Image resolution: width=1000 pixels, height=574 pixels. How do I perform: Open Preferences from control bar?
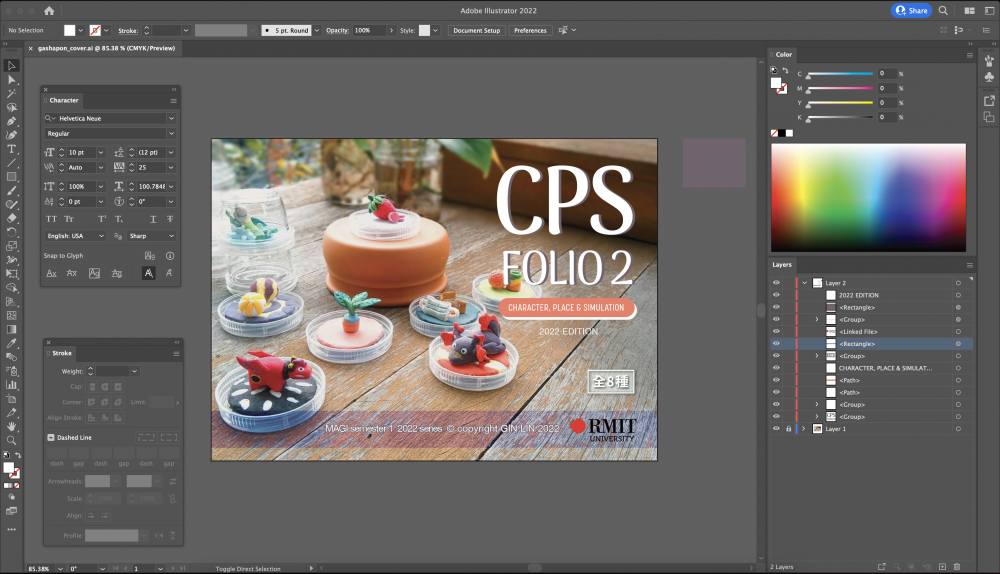(530, 30)
